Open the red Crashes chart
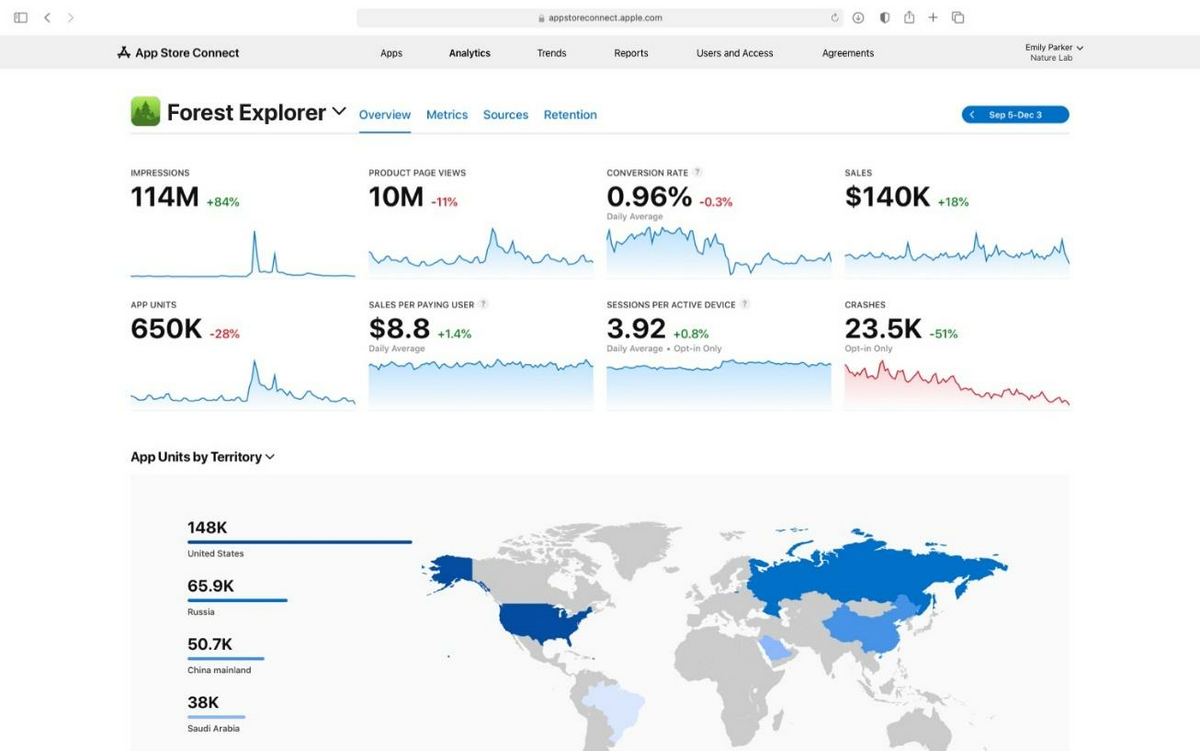1200x751 pixels. click(x=957, y=383)
